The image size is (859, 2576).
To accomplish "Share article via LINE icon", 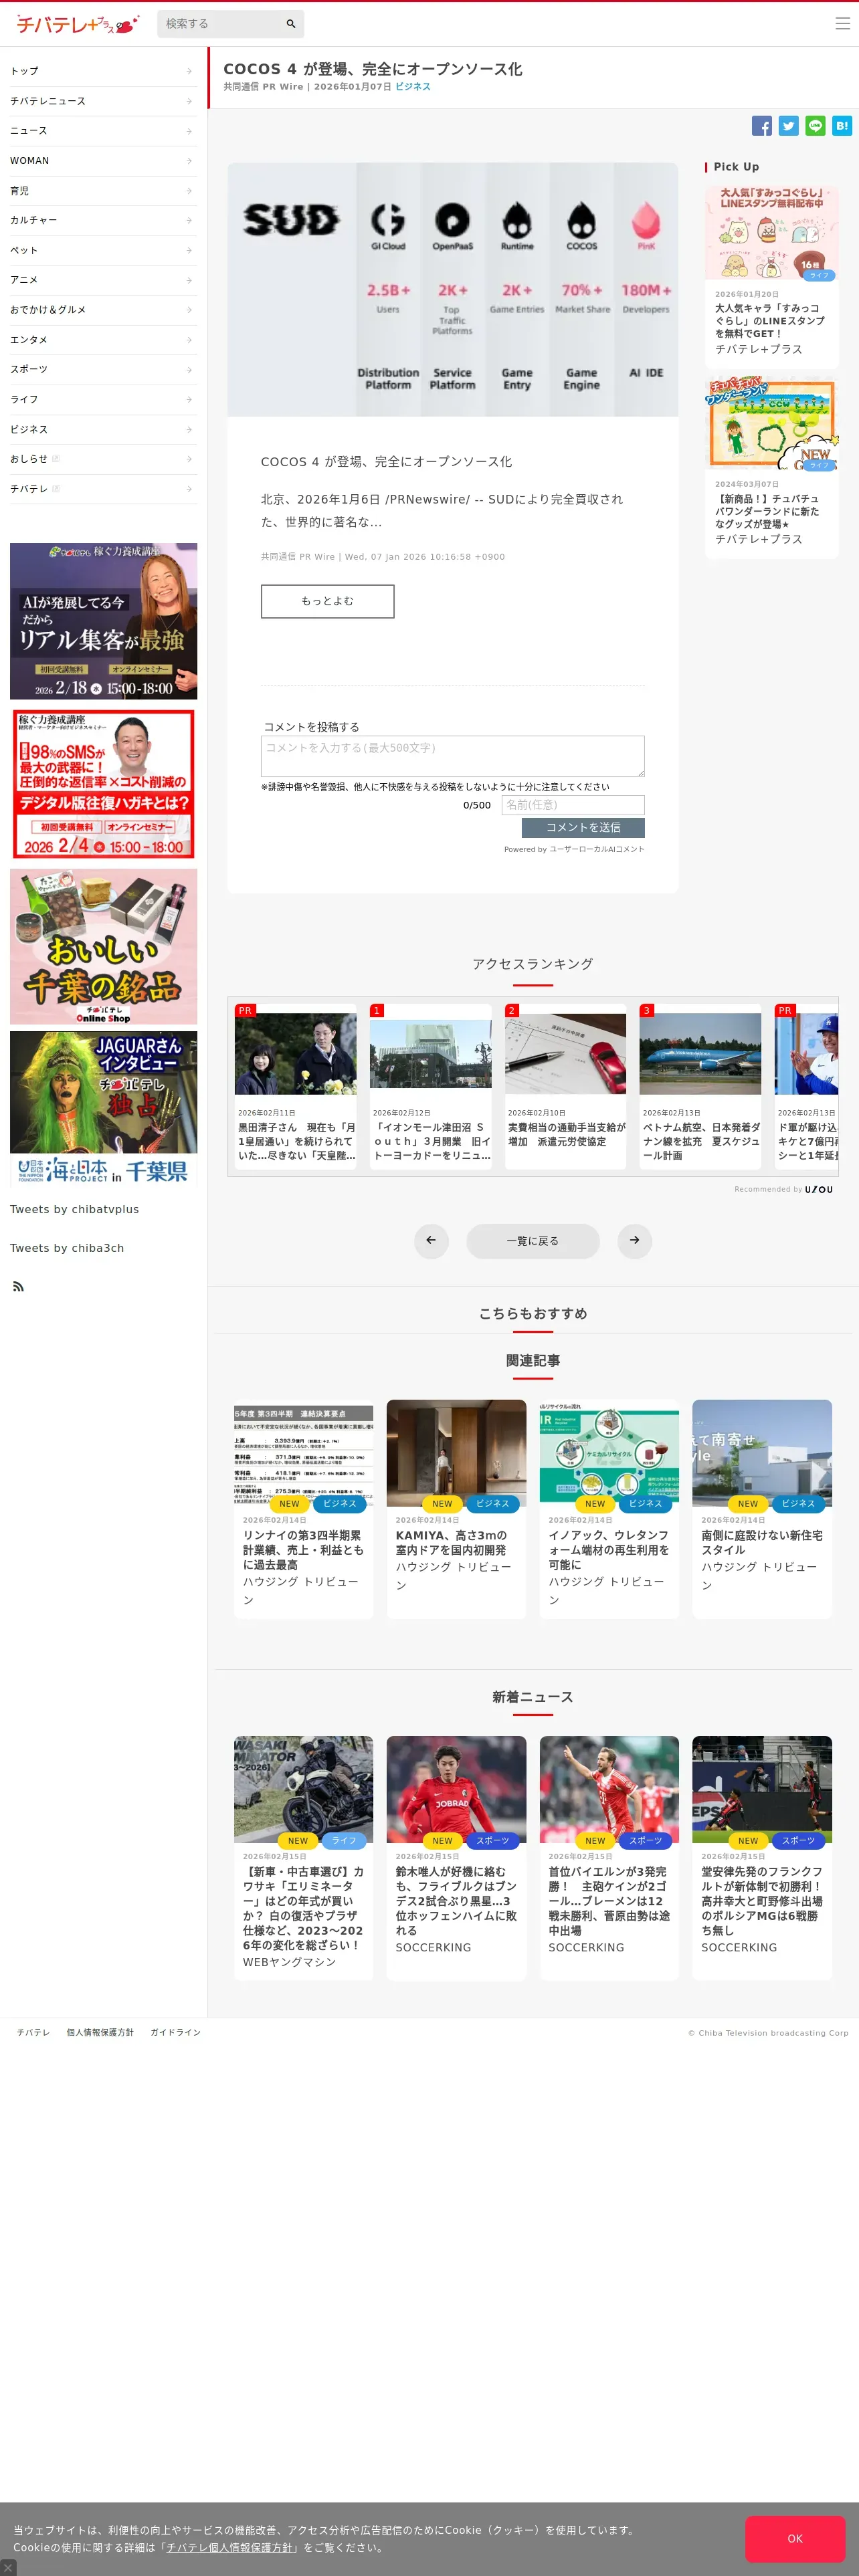I will (815, 126).
